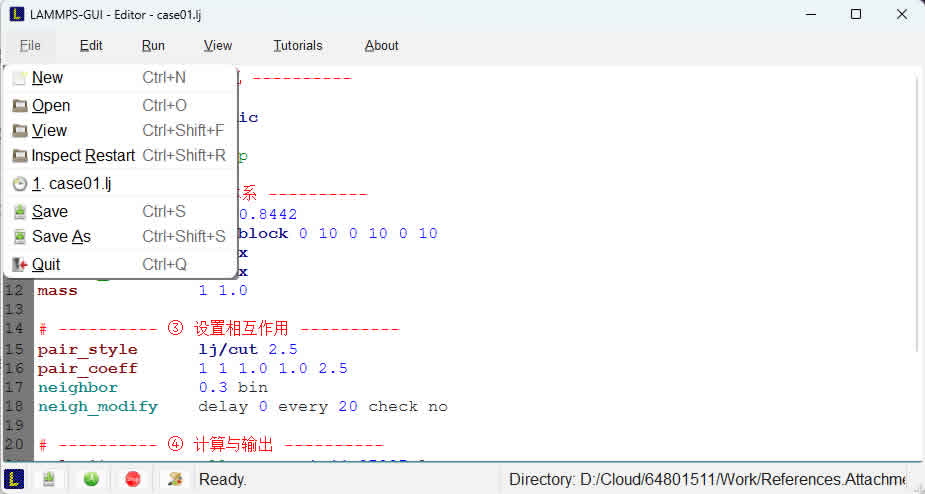The image size is (925, 494).
Task: Click the '0.8442' value in editor
Action: tap(268, 214)
